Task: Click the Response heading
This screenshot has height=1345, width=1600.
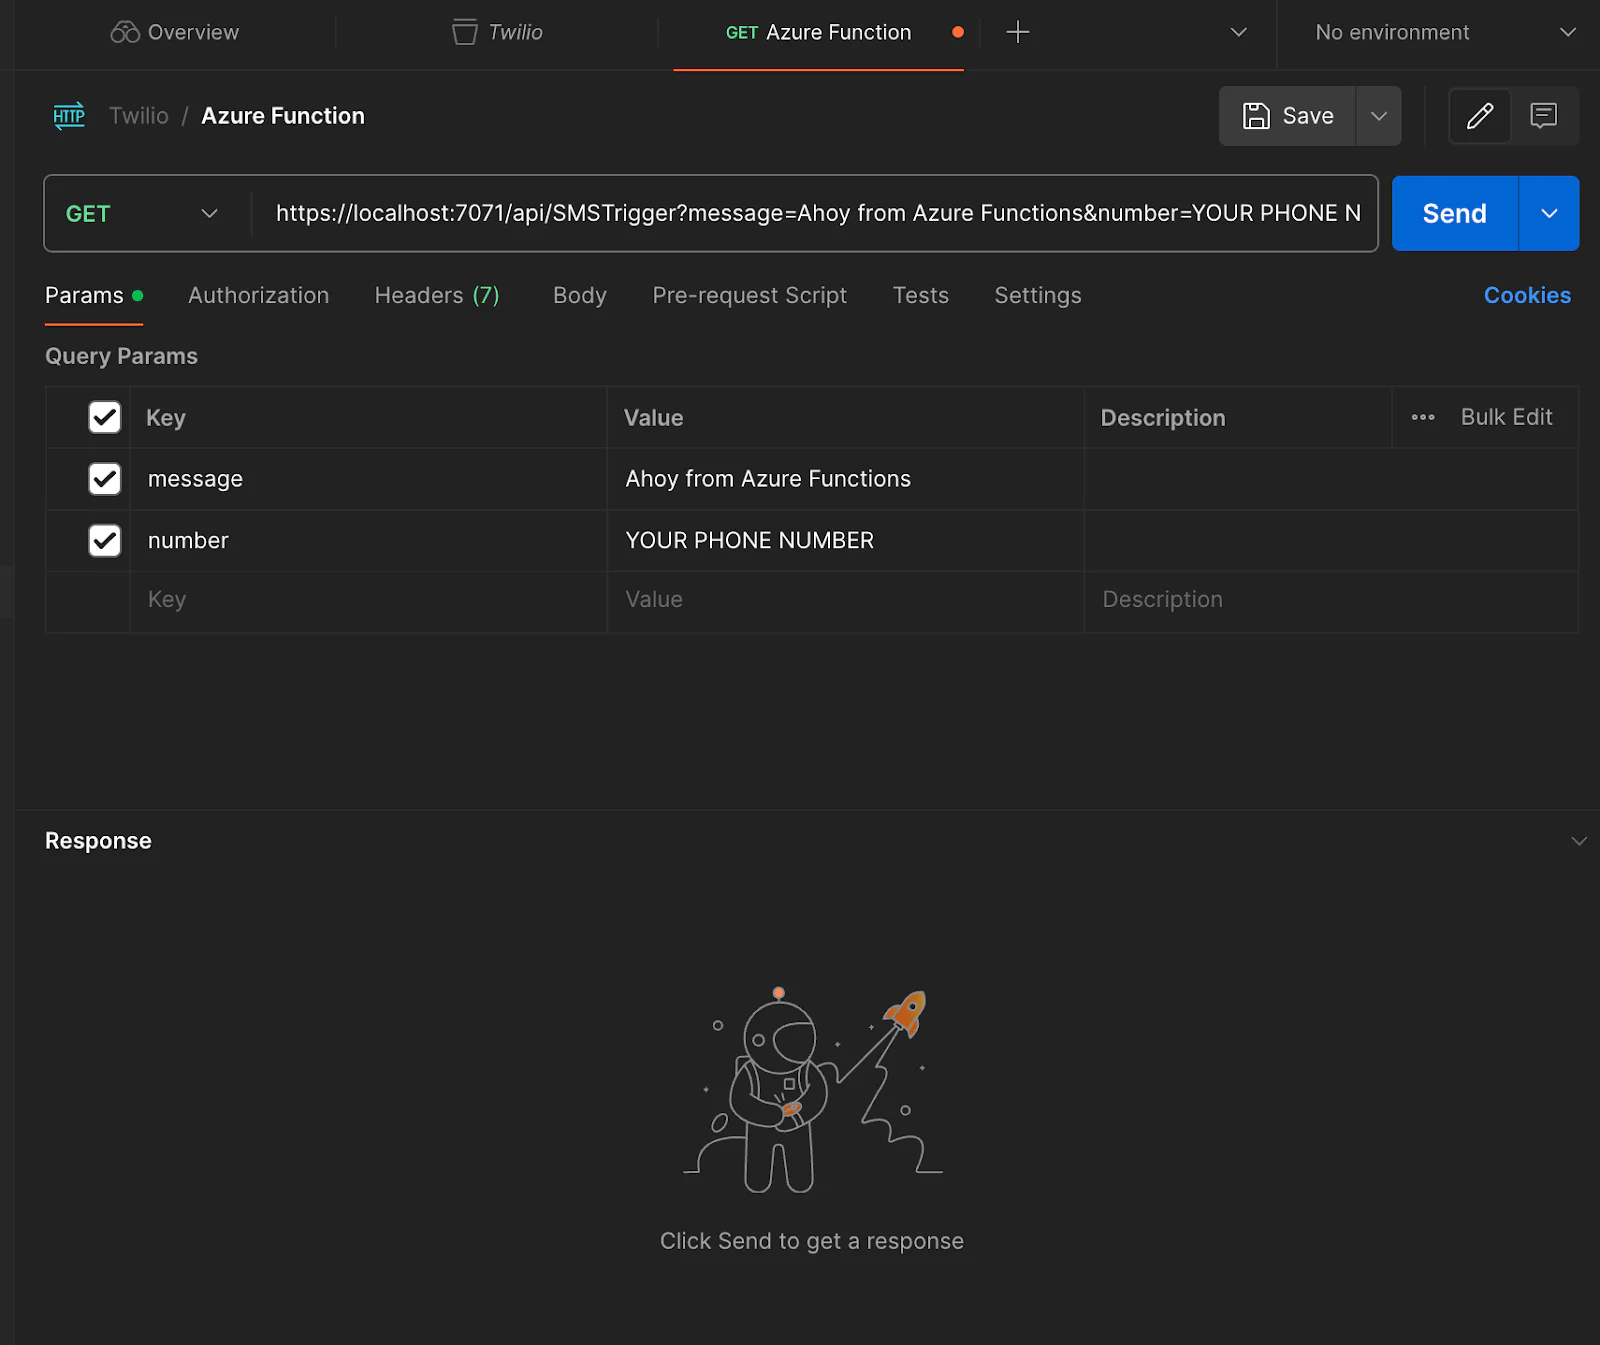Action: 98,841
